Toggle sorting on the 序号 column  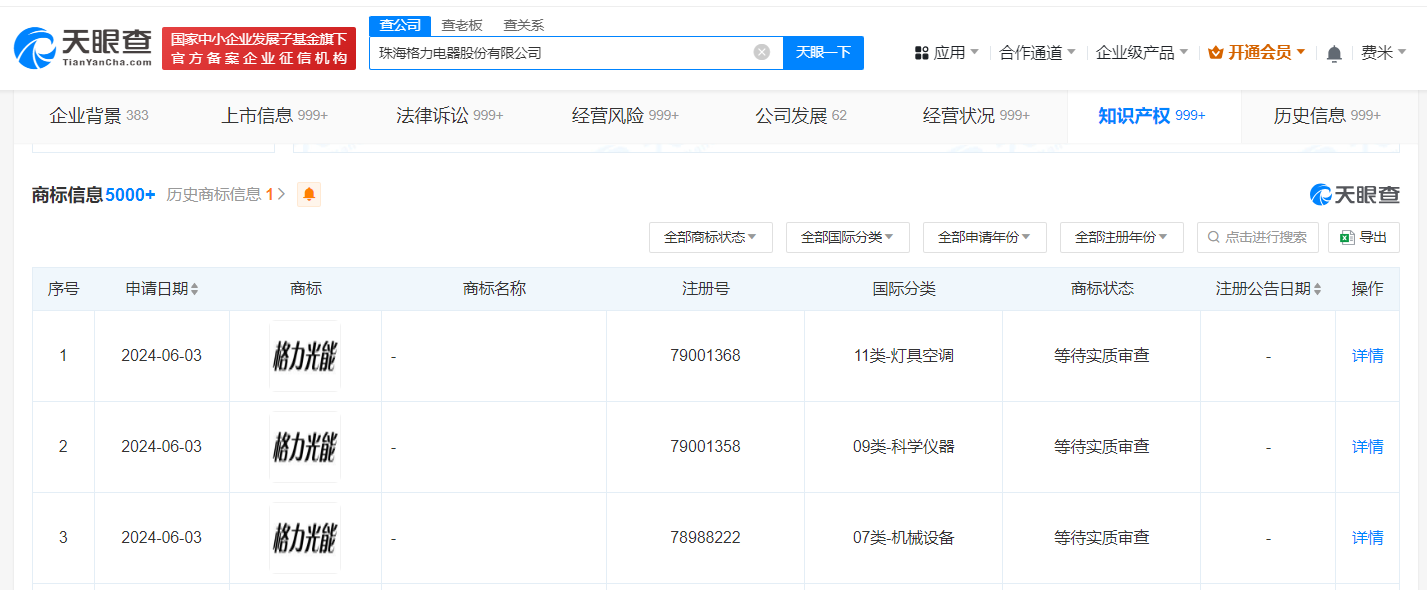(63, 288)
